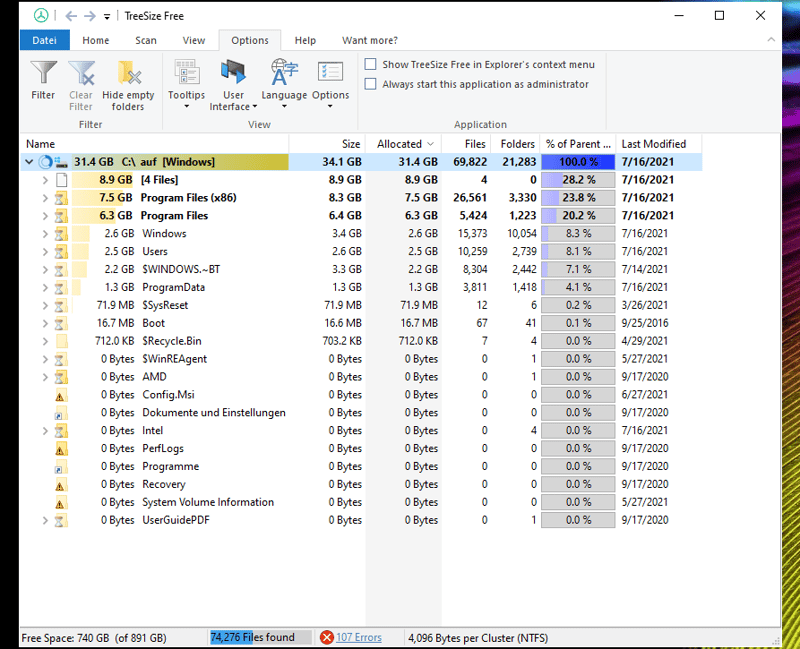
Task: Click the folder icon next to Windows
Action: point(61,234)
